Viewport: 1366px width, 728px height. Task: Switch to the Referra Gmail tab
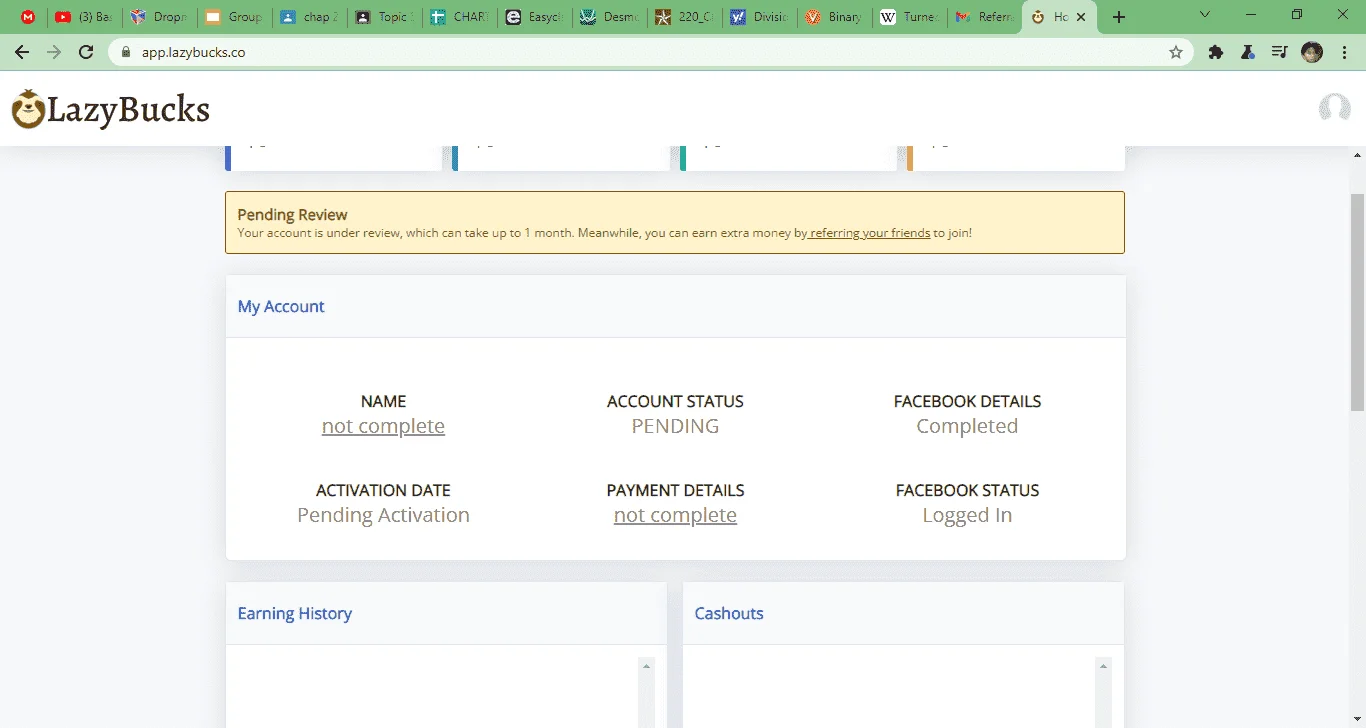pyautogui.click(x=984, y=17)
